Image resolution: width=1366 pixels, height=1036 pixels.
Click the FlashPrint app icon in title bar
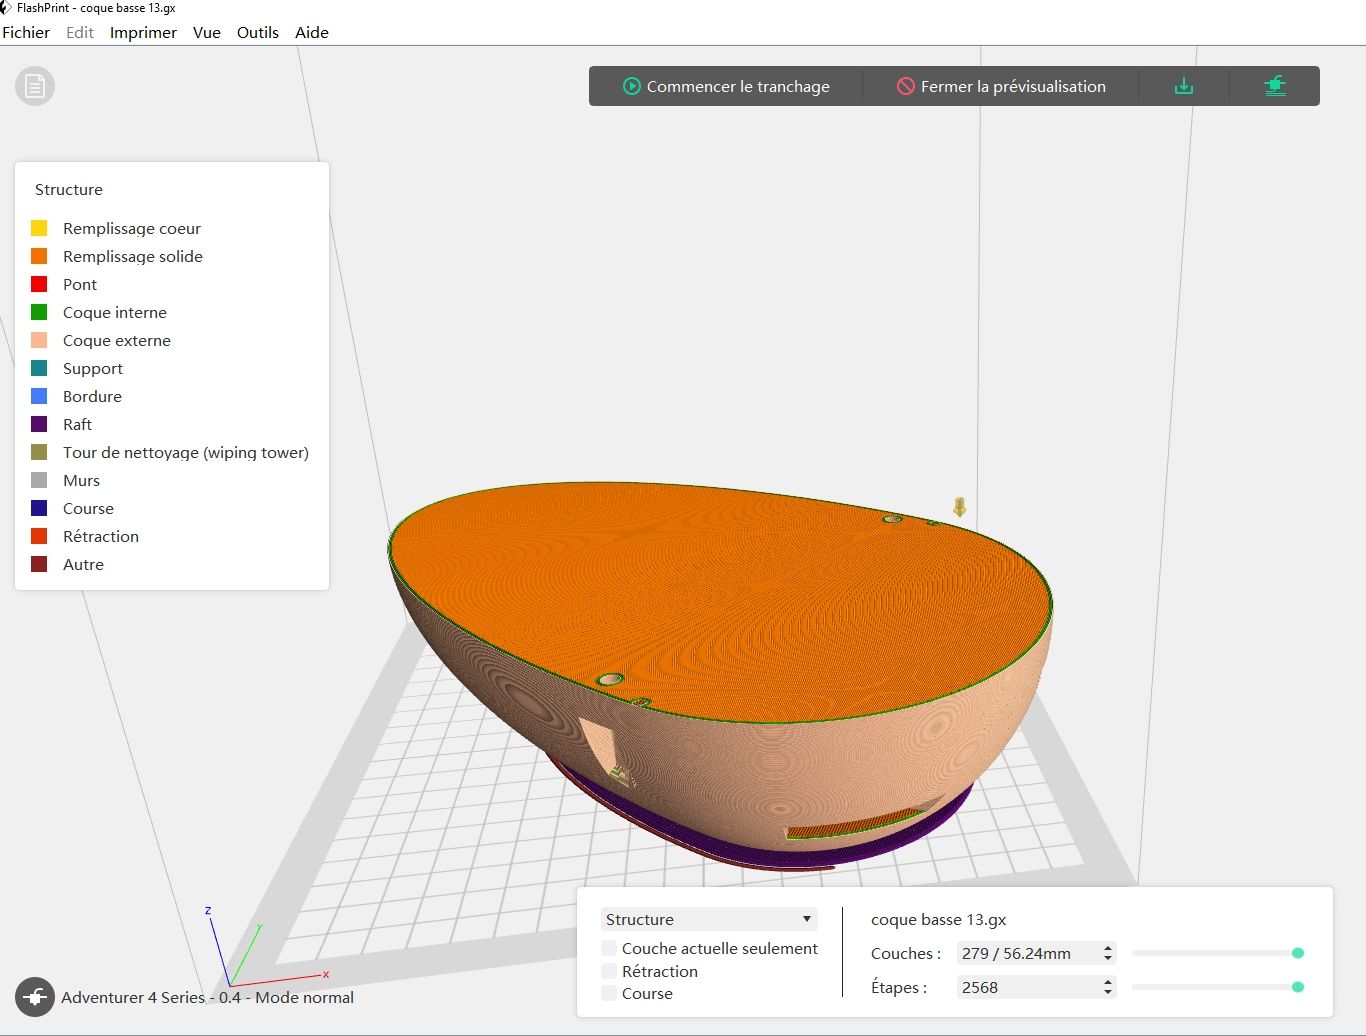pyautogui.click(x=6, y=7)
